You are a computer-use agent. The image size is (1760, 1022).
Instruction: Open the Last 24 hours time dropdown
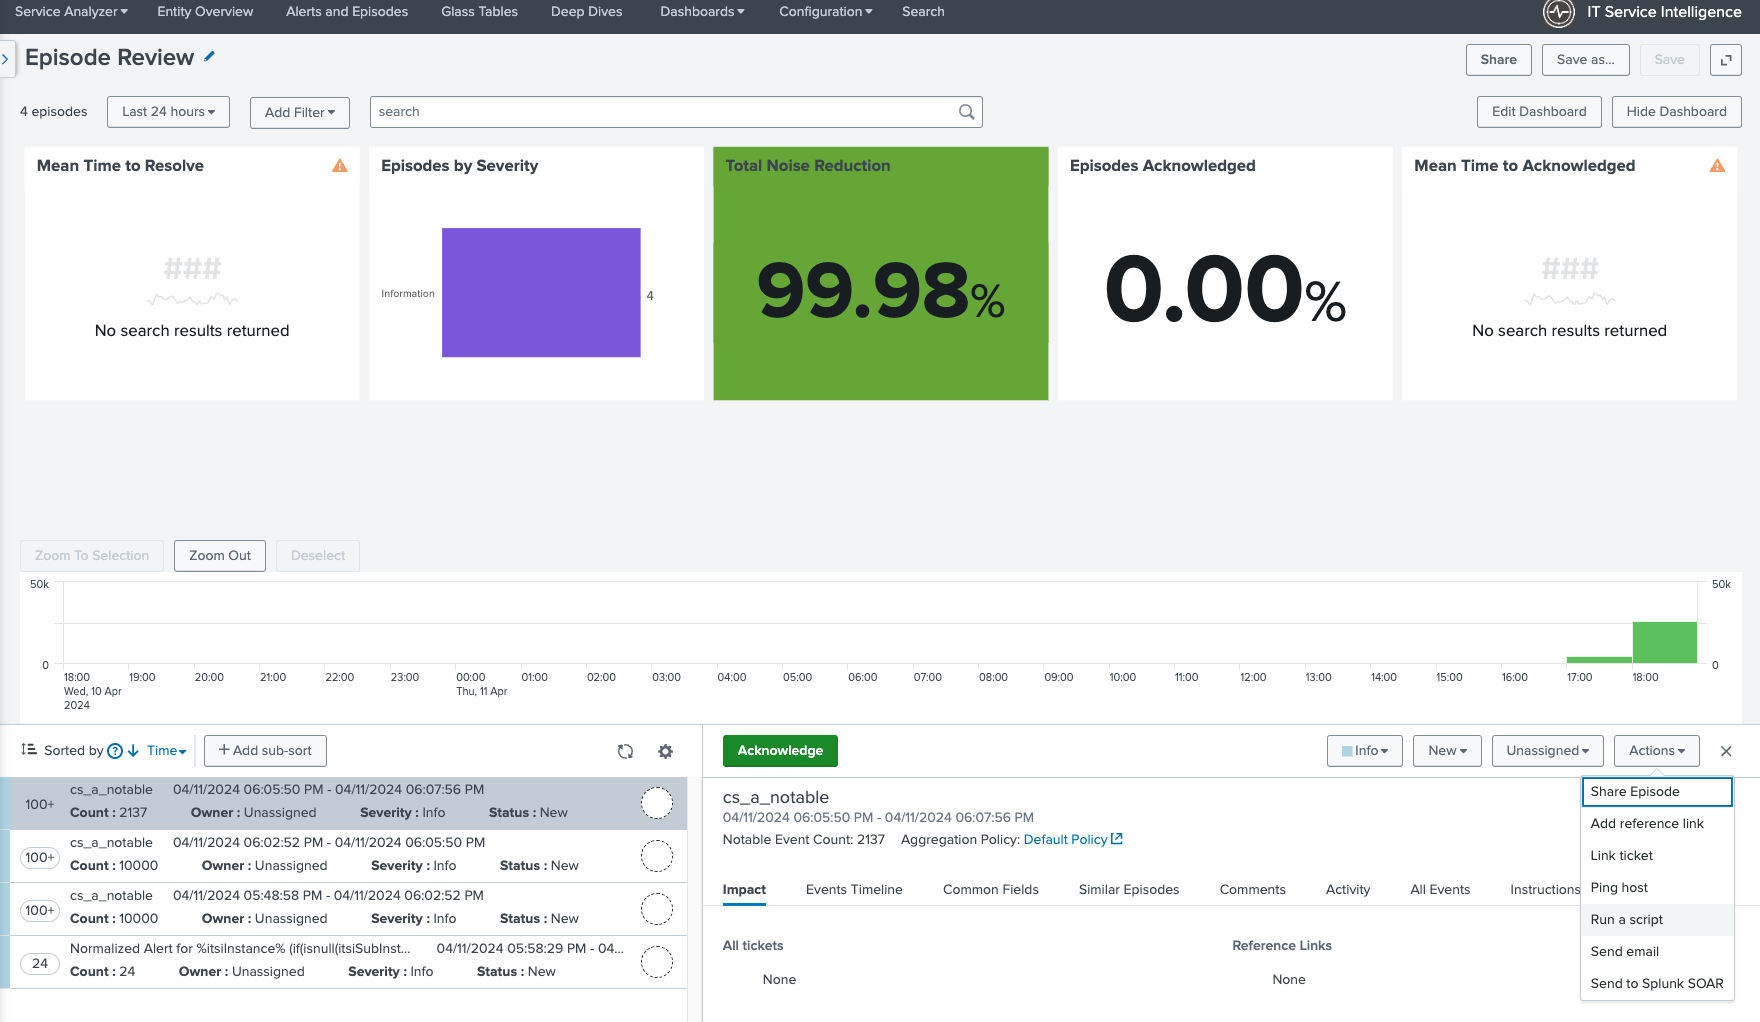pos(168,112)
